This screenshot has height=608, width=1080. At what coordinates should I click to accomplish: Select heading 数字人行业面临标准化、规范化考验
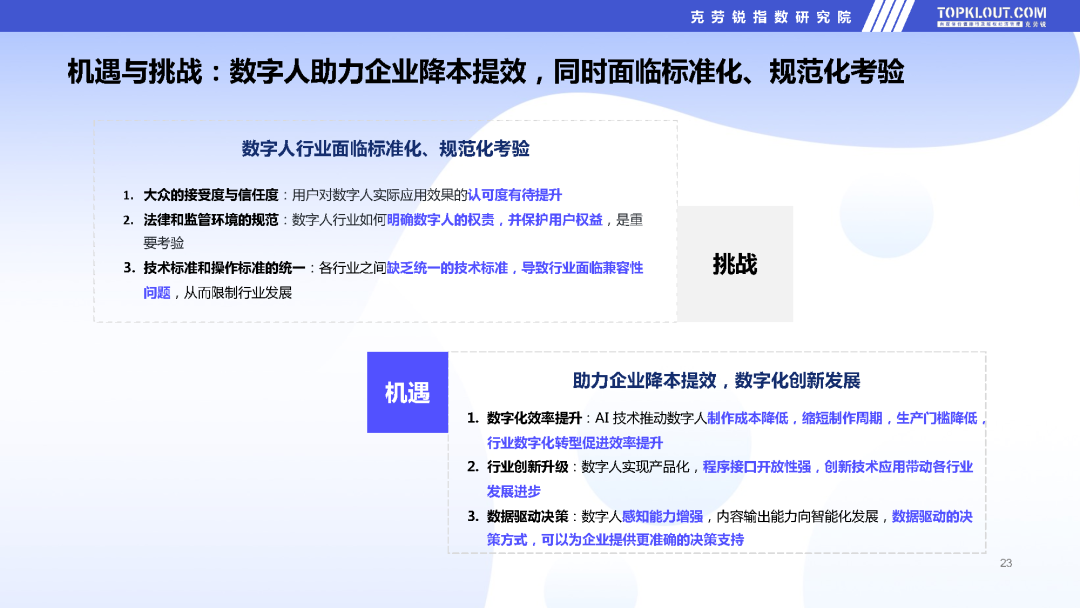(x=385, y=149)
